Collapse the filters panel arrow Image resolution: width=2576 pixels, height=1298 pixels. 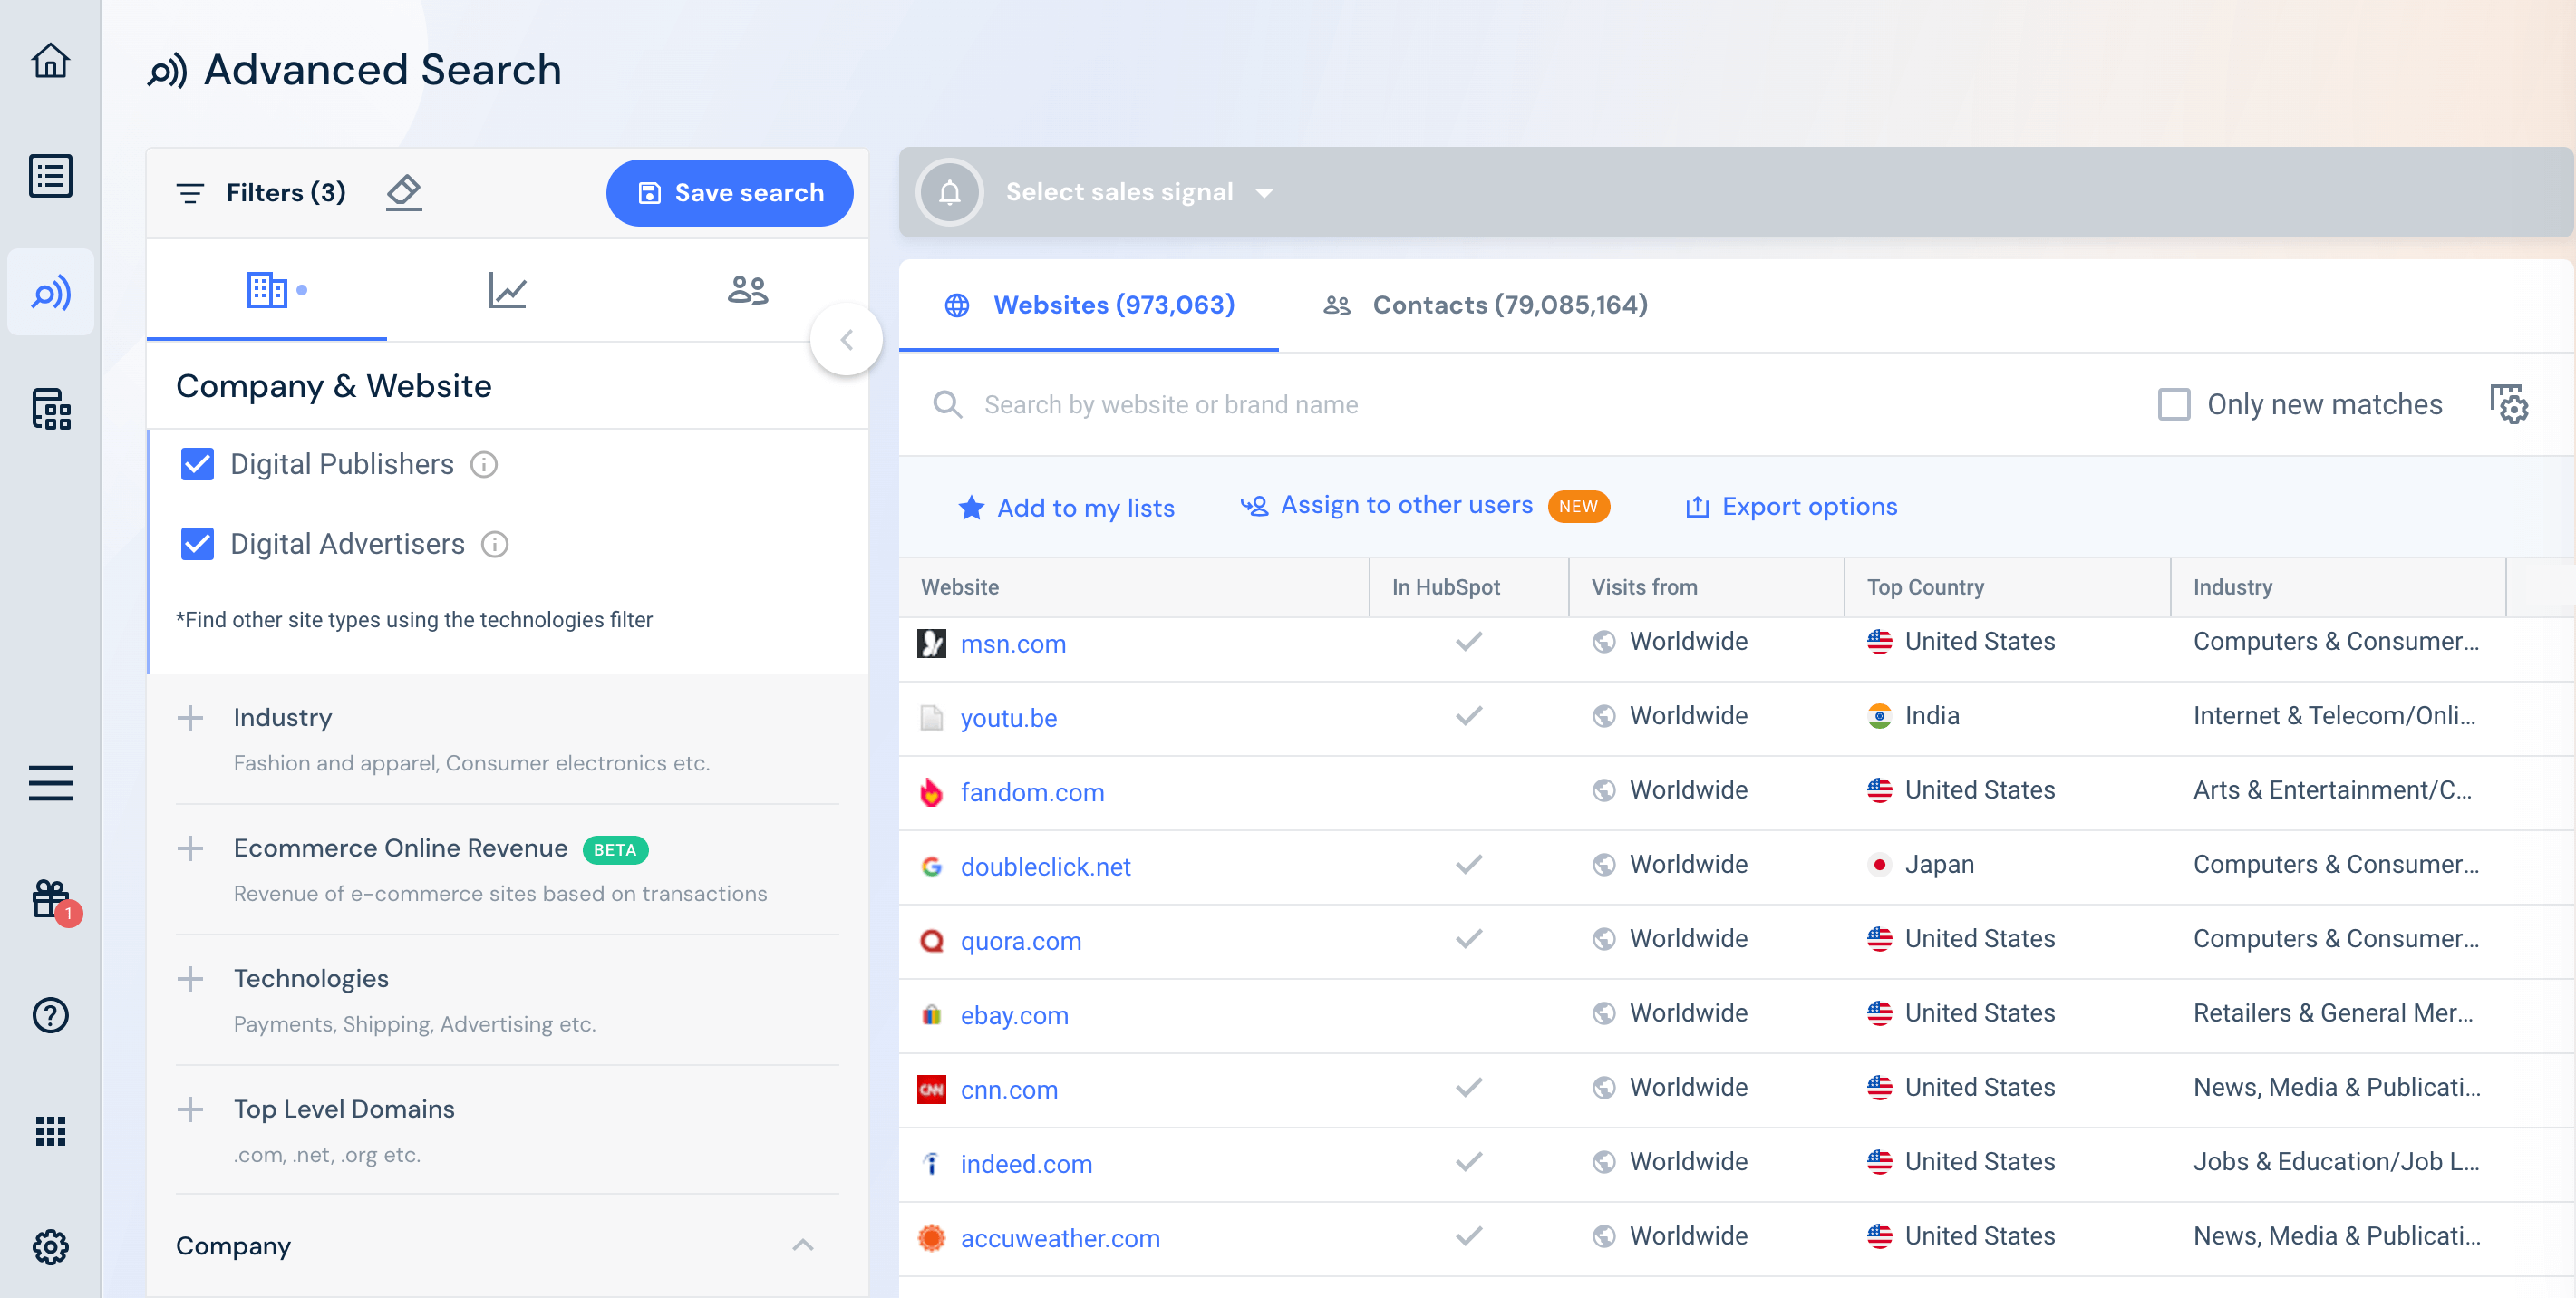click(x=846, y=340)
